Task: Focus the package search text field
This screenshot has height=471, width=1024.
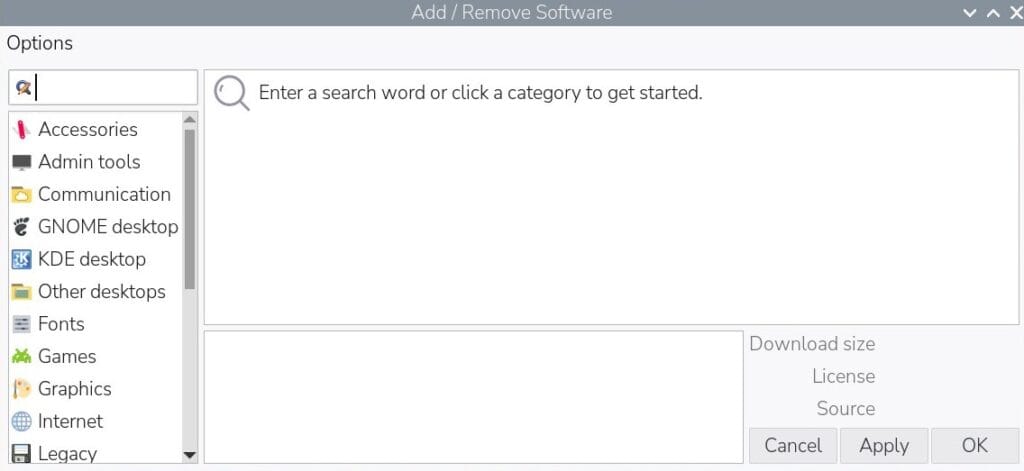Action: click(x=115, y=88)
